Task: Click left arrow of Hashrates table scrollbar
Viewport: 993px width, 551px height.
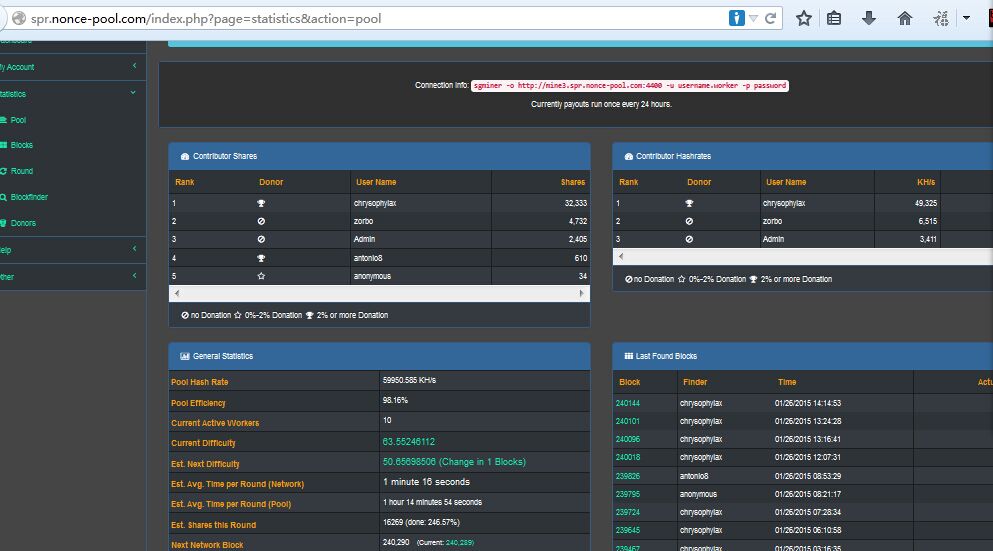Action: coord(621,256)
